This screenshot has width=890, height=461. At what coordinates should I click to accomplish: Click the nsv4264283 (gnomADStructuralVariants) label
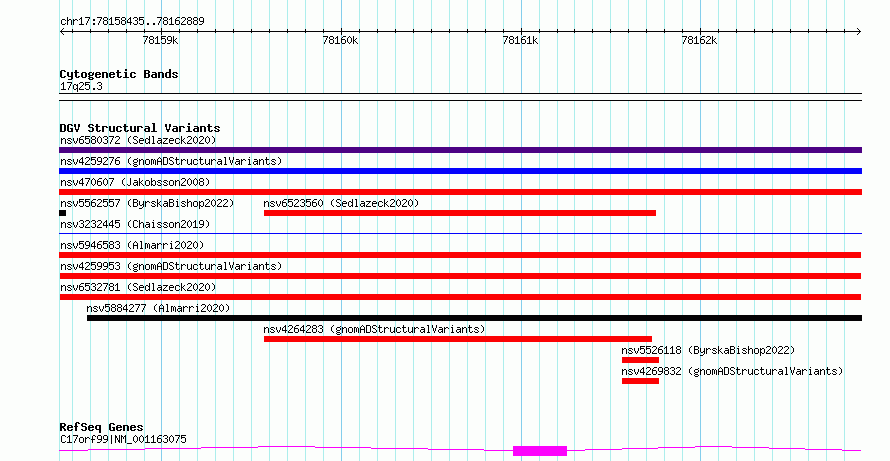click(x=374, y=329)
